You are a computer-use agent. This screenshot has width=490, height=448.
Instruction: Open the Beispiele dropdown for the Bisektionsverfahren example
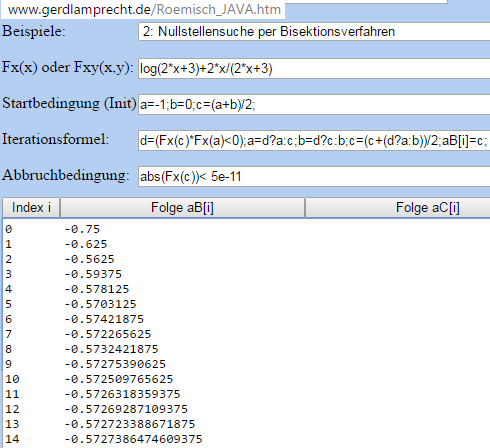(x=314, y=32)
